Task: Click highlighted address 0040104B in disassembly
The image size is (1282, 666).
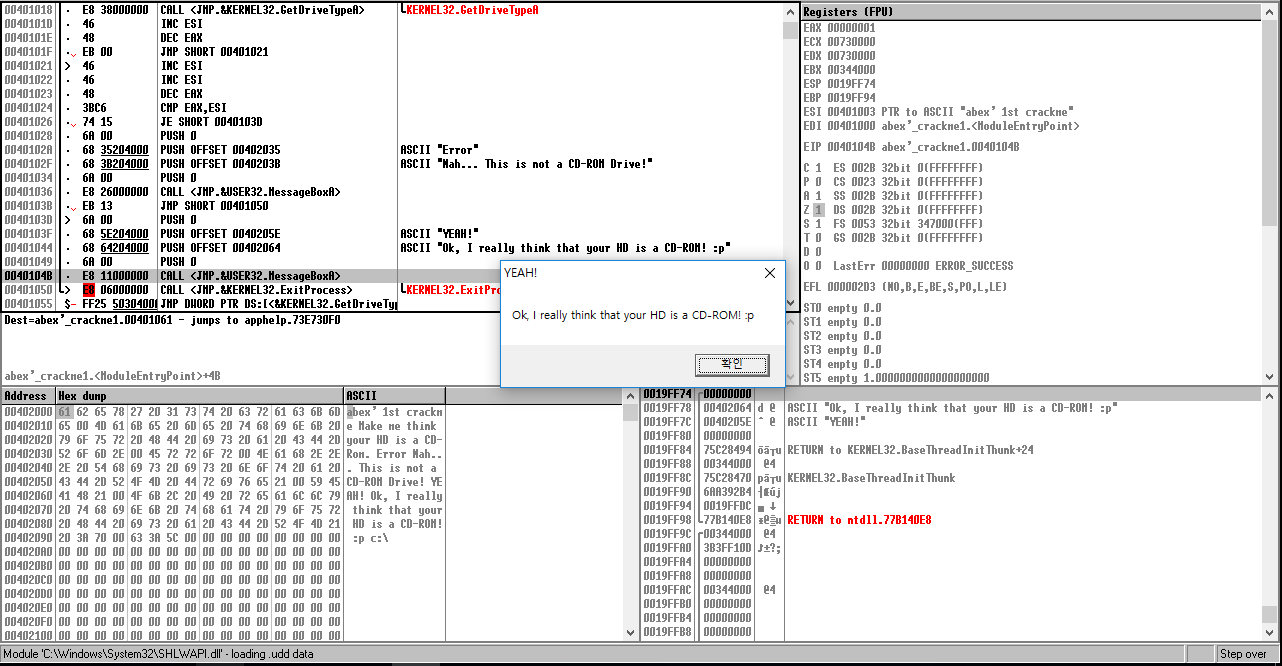Action: coord(27,276)
